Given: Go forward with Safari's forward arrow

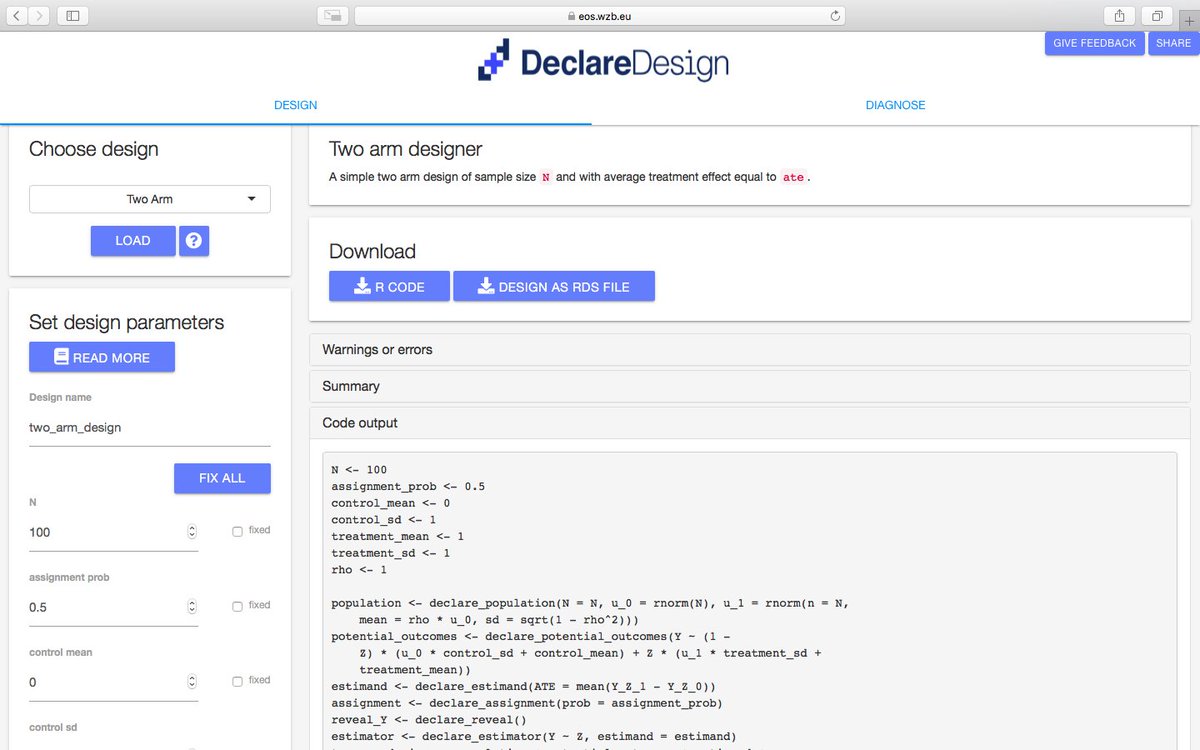Looking at the screenshot, I should pos(40,16).
